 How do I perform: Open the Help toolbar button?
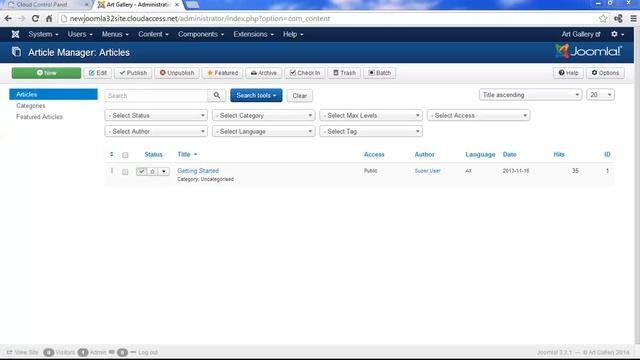tap(568, 73)
